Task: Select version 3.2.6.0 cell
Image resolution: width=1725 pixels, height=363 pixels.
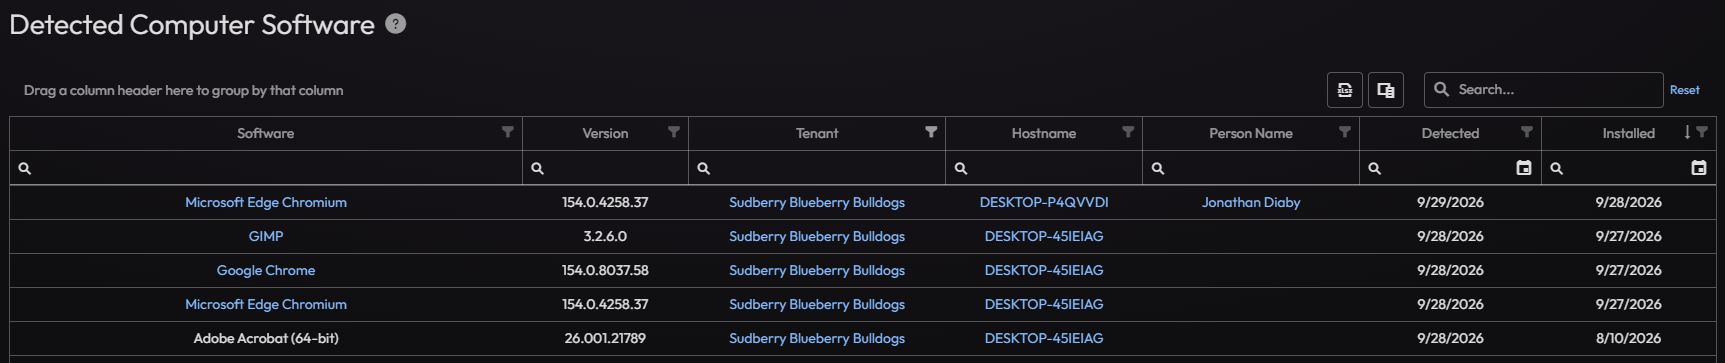Action: (605, 236)
